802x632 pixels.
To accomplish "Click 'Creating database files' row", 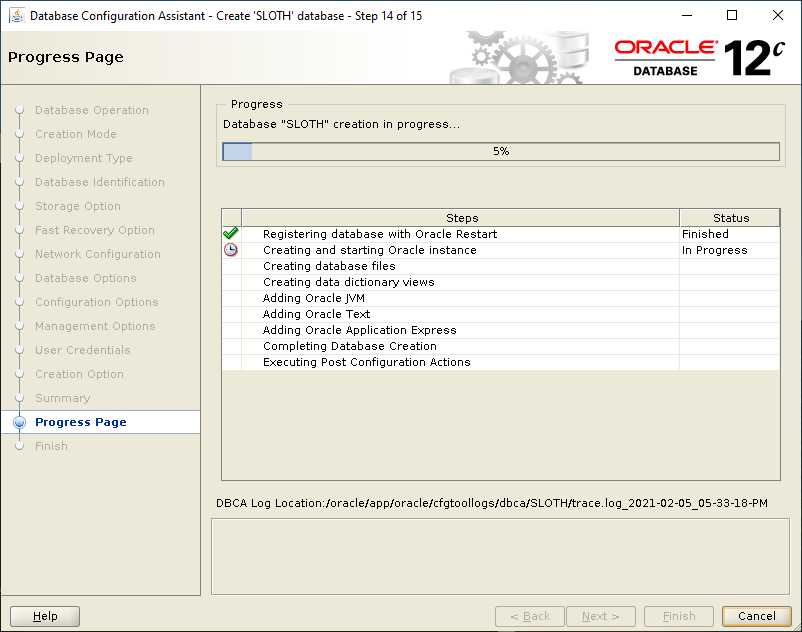I will coord(501,266).
